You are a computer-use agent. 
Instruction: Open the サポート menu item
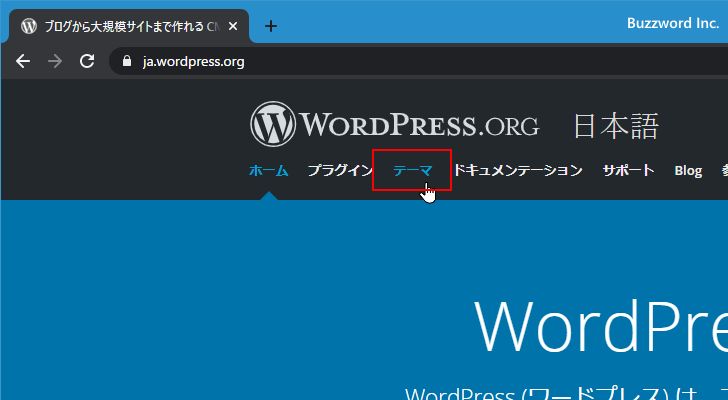coord(628,170)
